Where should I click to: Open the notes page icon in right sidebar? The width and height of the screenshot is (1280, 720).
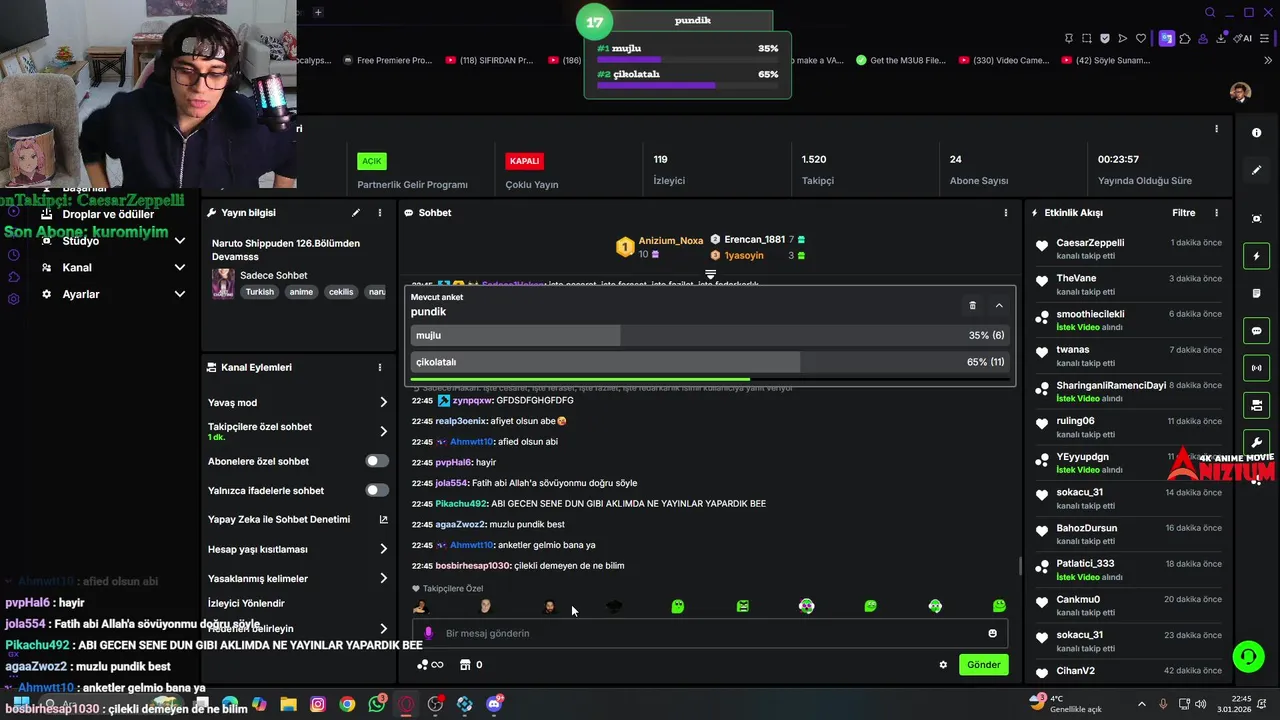(x=1256, y=293)
